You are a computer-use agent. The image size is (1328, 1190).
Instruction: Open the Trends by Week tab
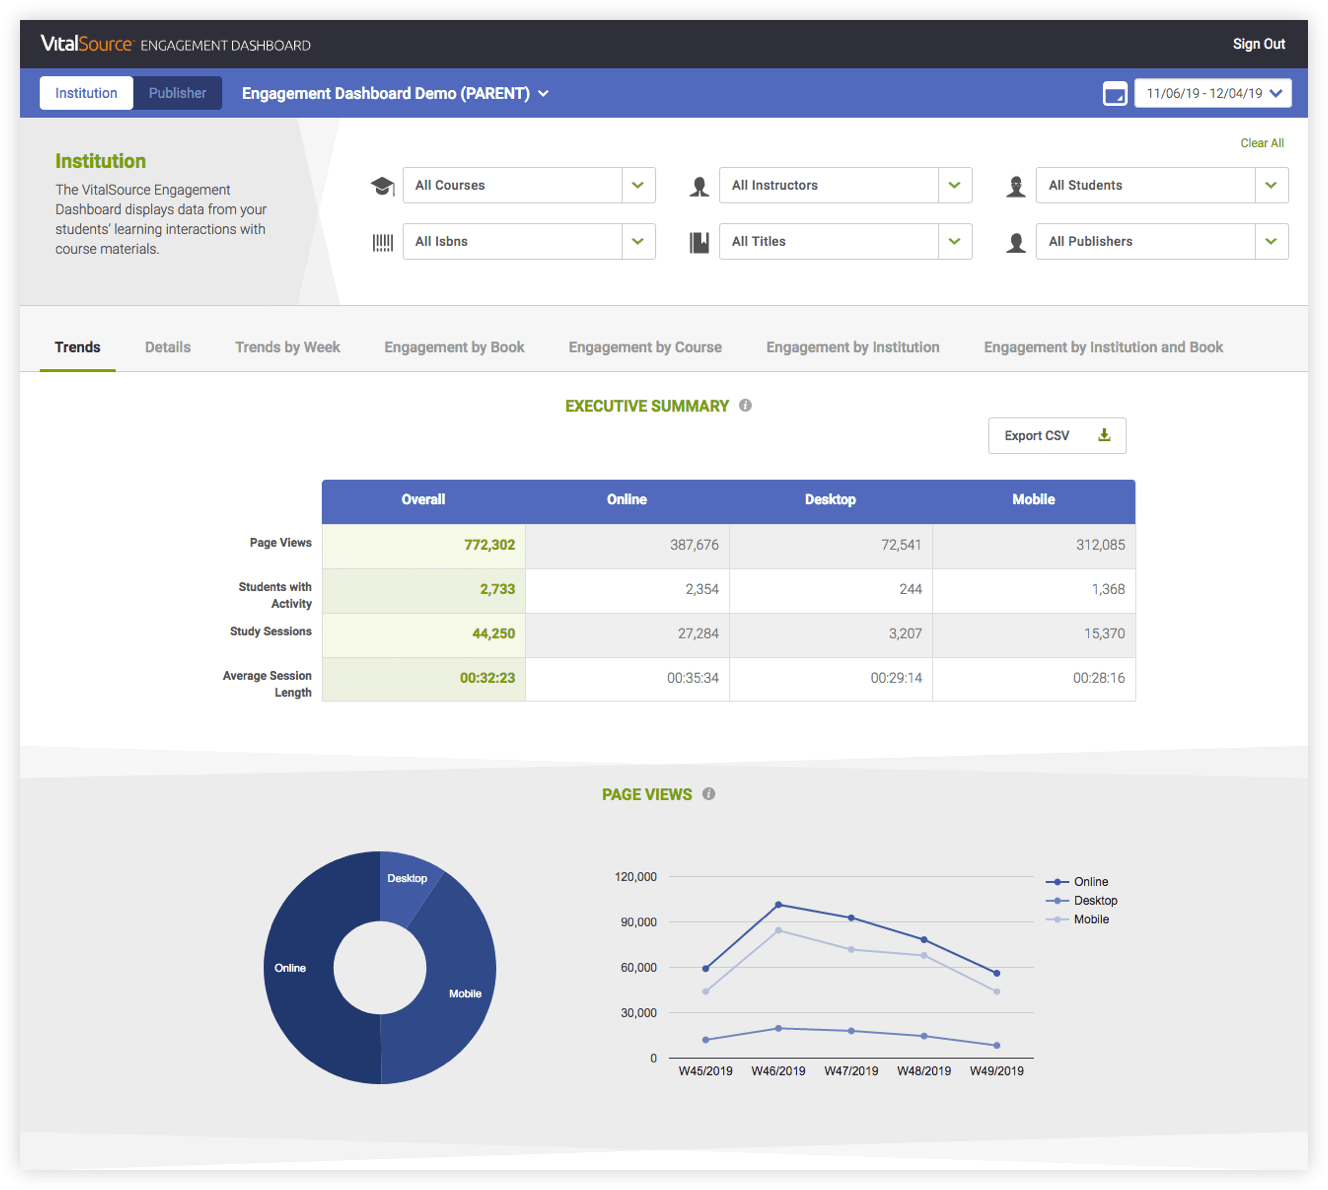(288, 347)
